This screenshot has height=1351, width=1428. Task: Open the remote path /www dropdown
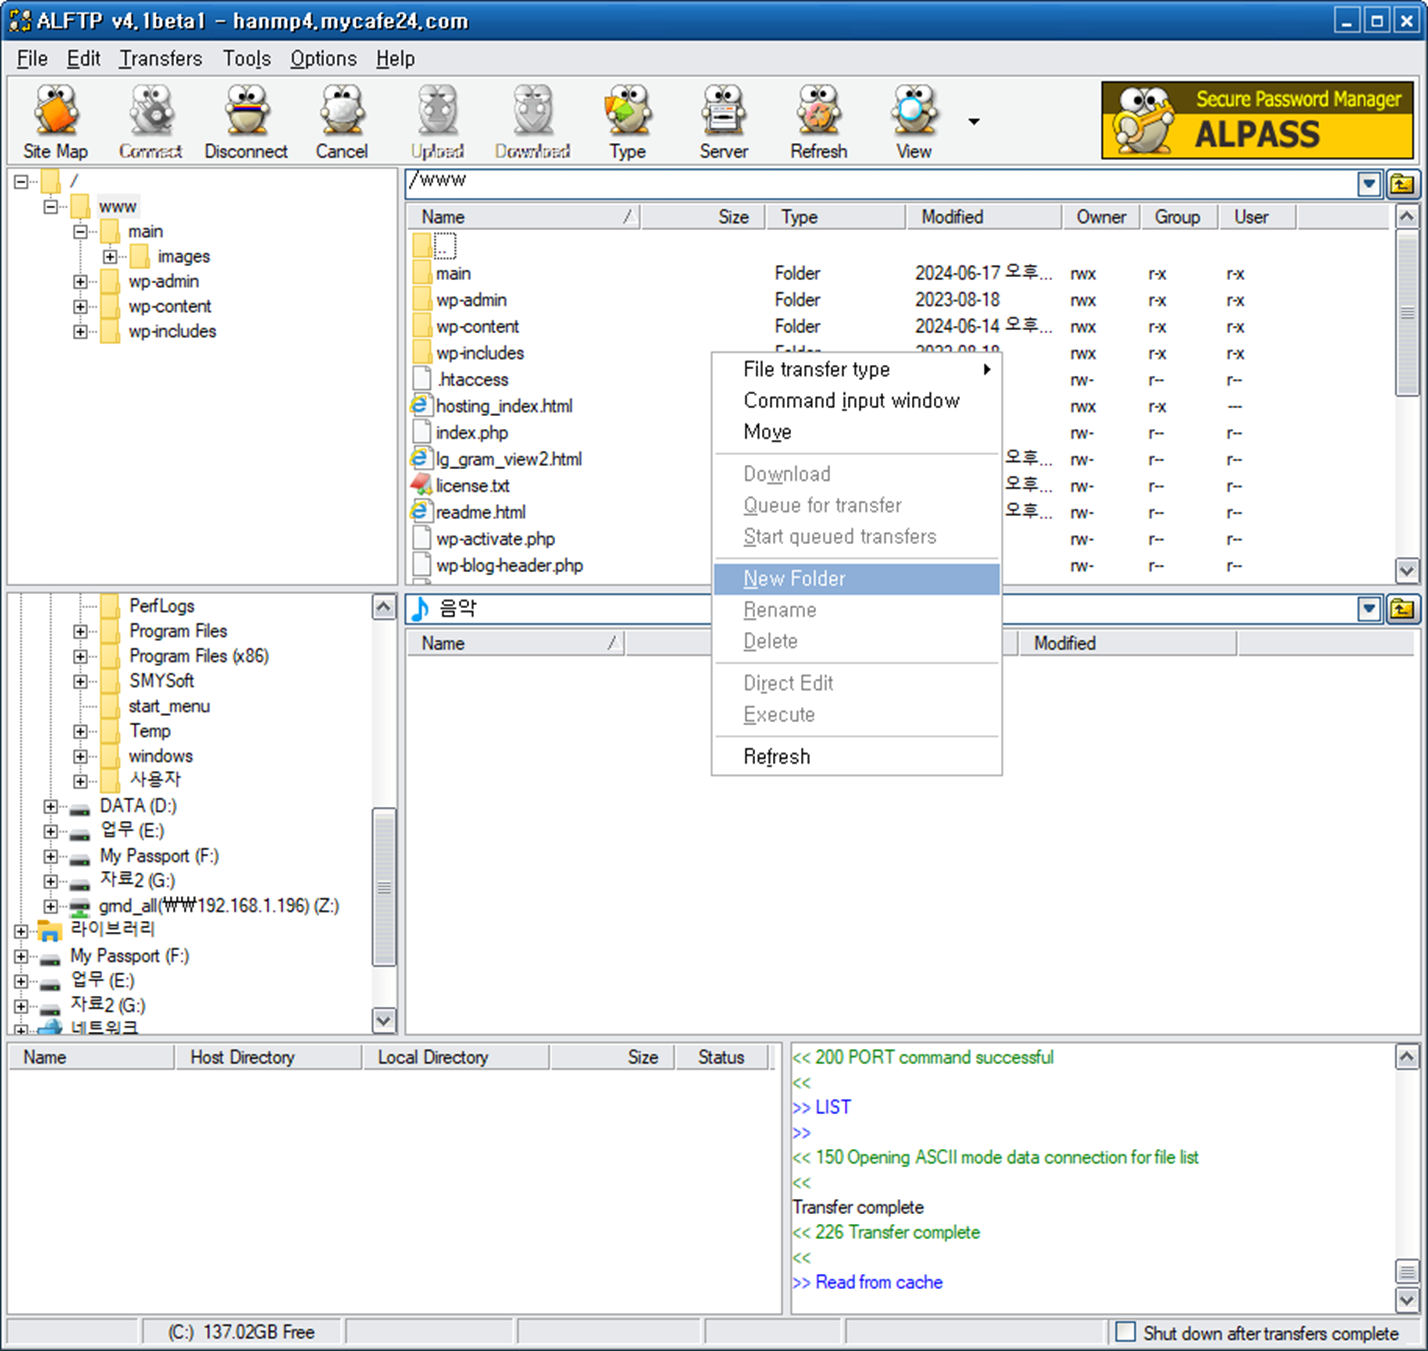pos(1369,184)
